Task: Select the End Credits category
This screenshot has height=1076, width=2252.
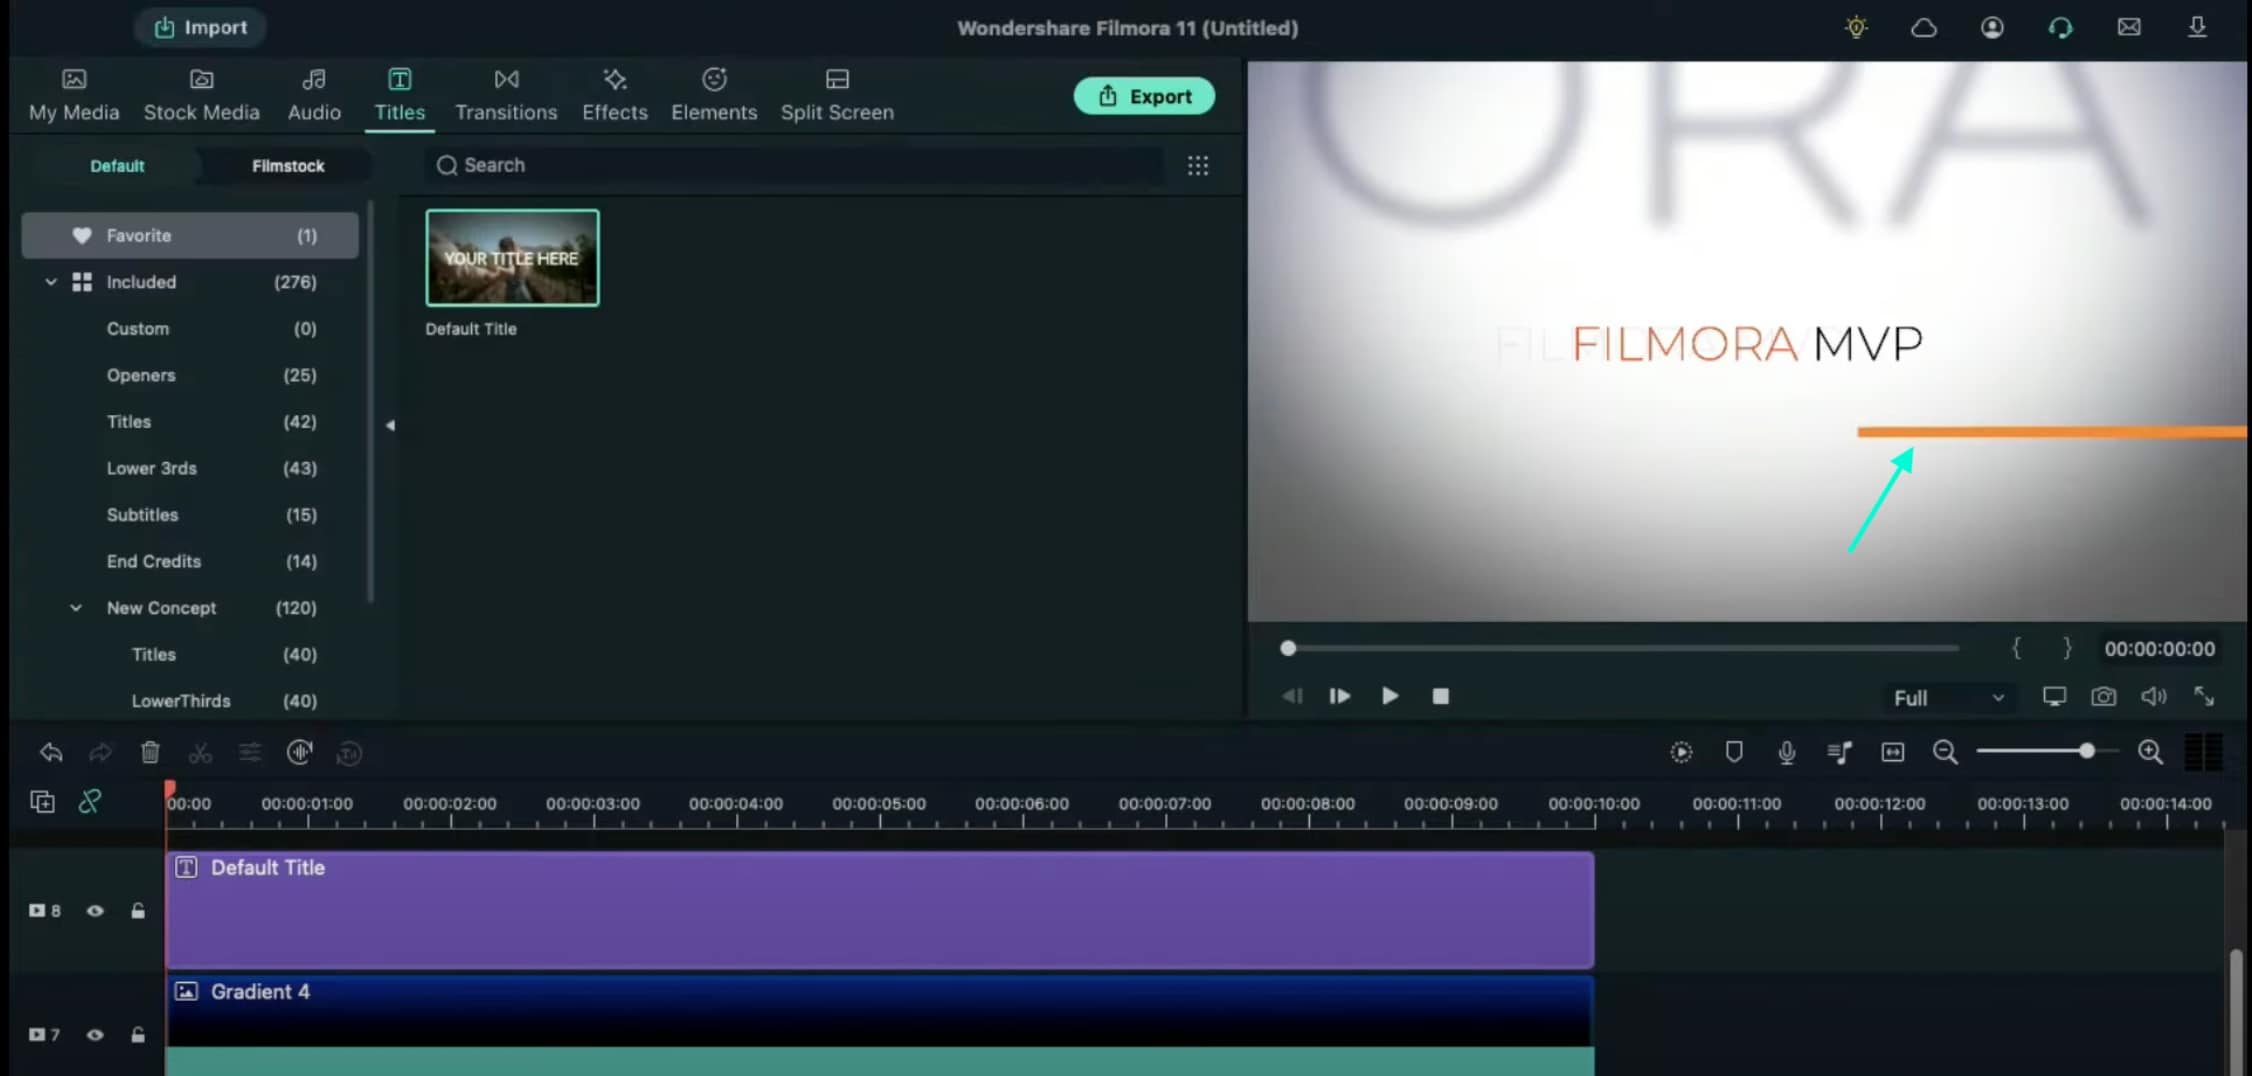Action: tap(190, 561)
